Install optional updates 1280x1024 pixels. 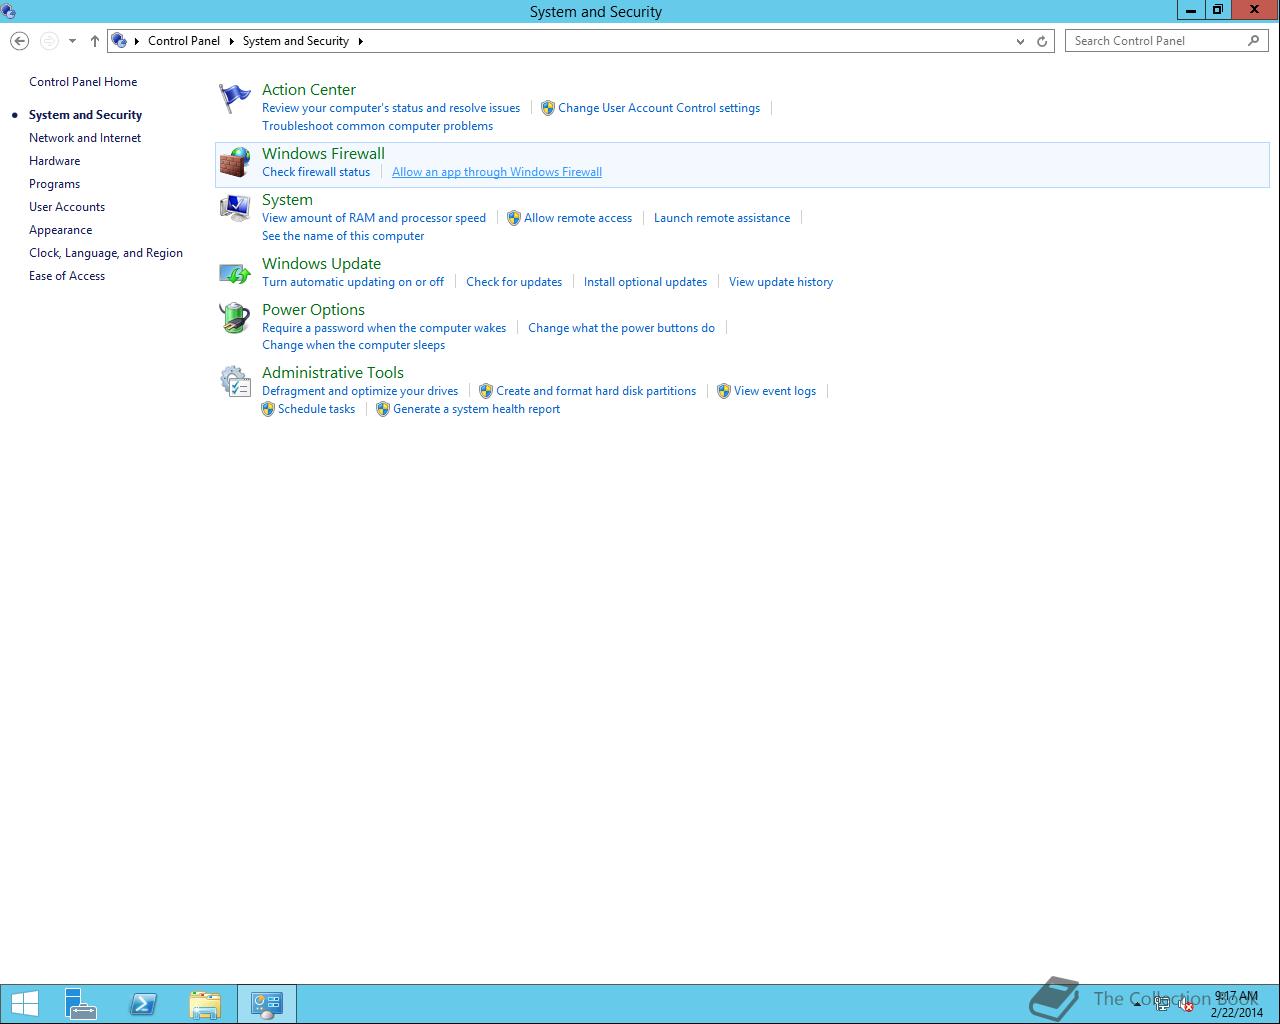tap(645, 282)
